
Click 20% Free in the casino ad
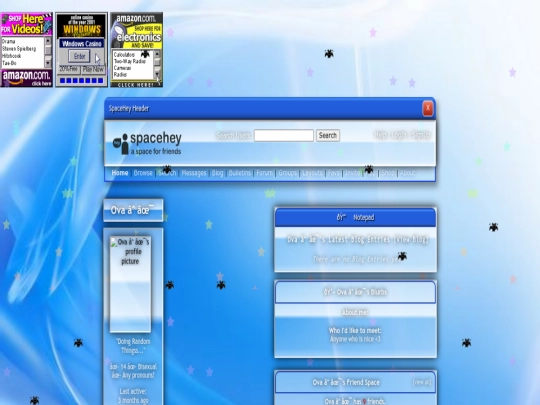click(69, 69)
